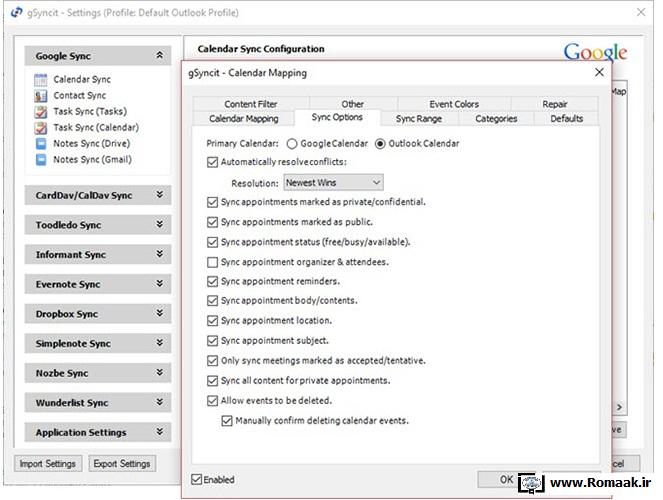Switch to the Content Filter tab
Image resolution: width=663 pixels, height=500 pixels.
(251, 104)
